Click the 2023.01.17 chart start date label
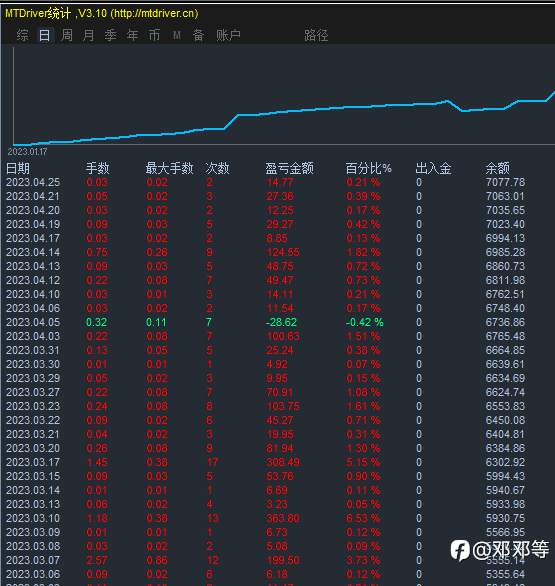The width and height of the screenshot is (555, 586). [27, 152]
